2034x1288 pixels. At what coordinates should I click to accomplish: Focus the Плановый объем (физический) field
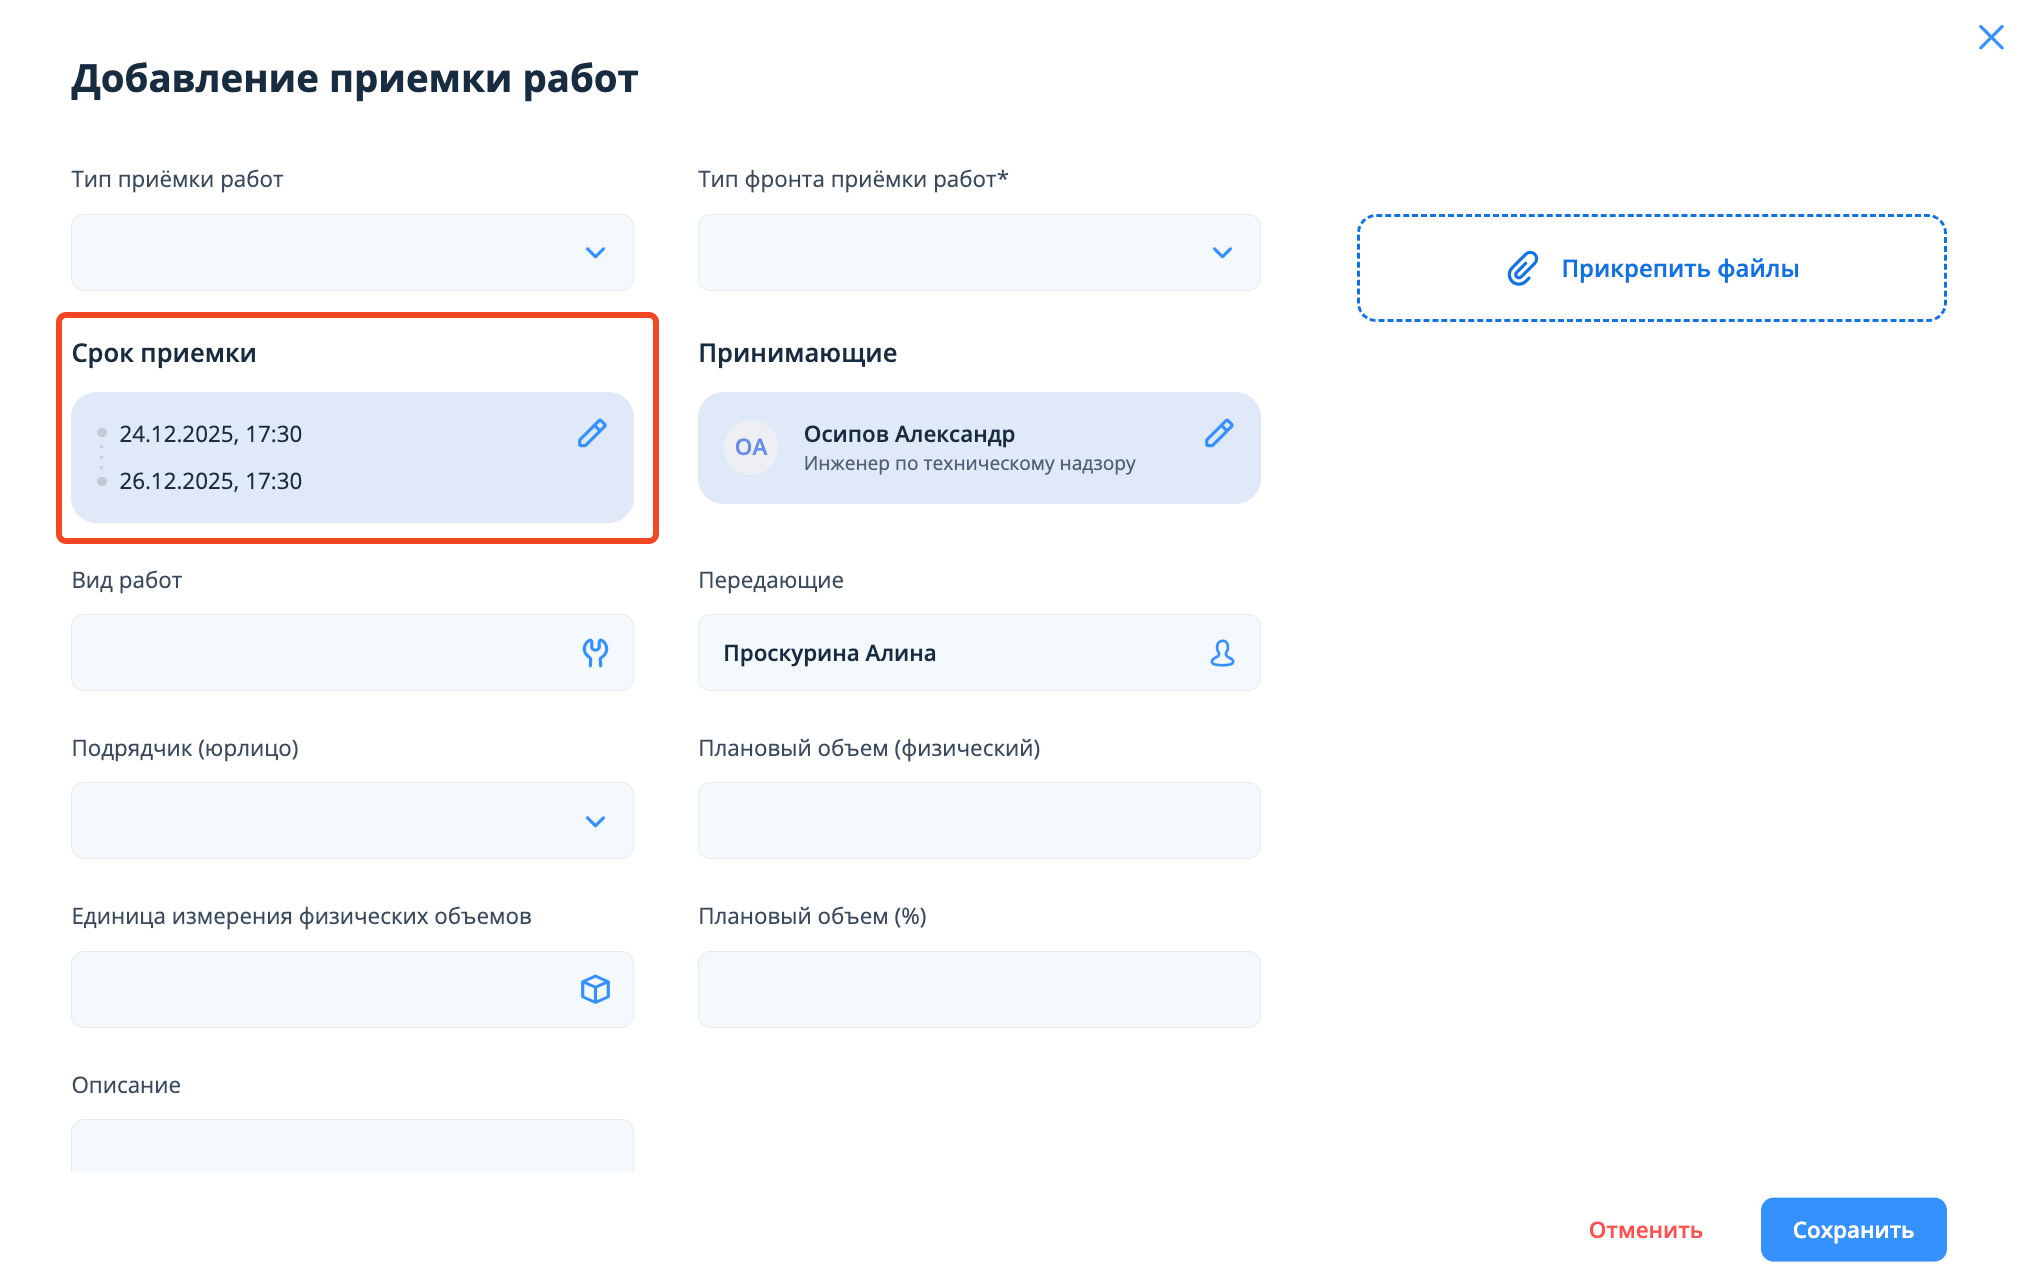(x=978, y=821)
